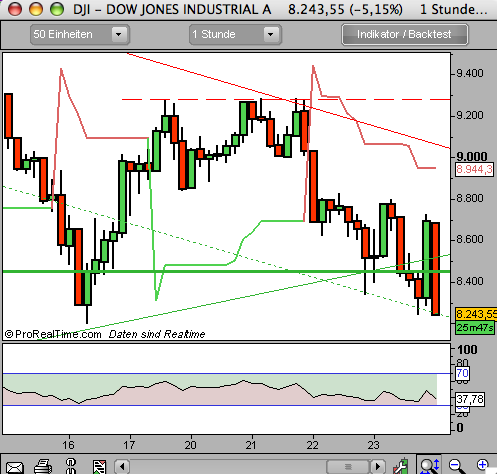Viewport: 497px width, 474px height.
Task: Click the horizontal scrollbar thumb
Action: 348,466
